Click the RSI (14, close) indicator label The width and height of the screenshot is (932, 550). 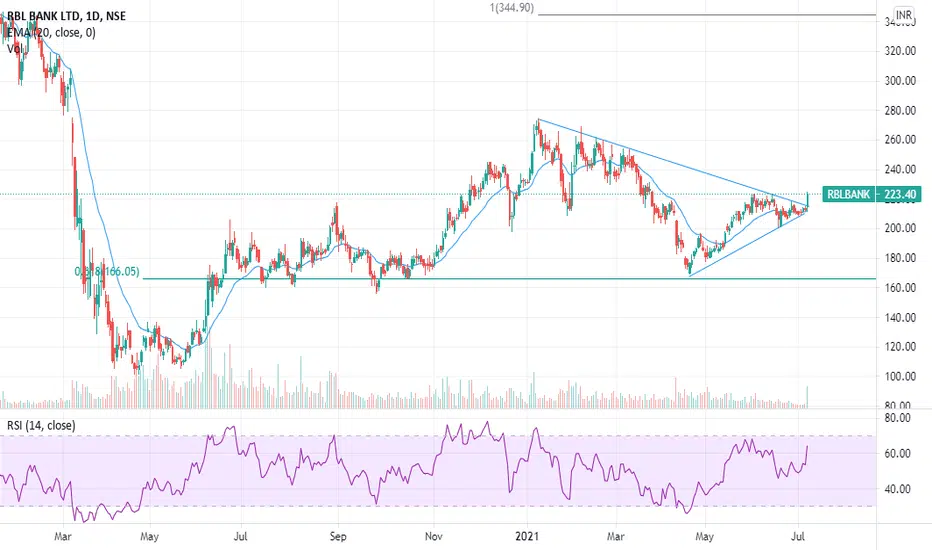pyautogui.click(x=41, y=425)
